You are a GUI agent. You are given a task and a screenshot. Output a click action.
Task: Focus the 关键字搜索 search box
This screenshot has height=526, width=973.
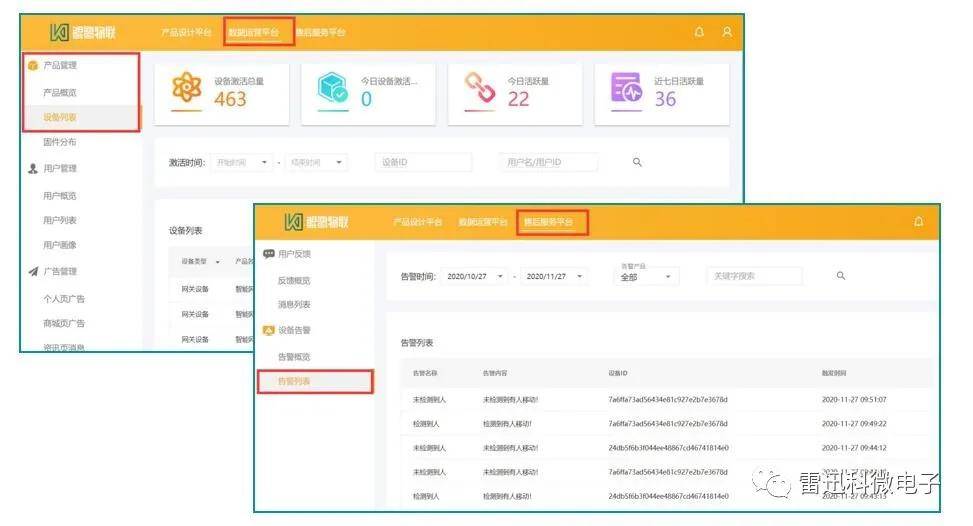[x=755, y=276]
